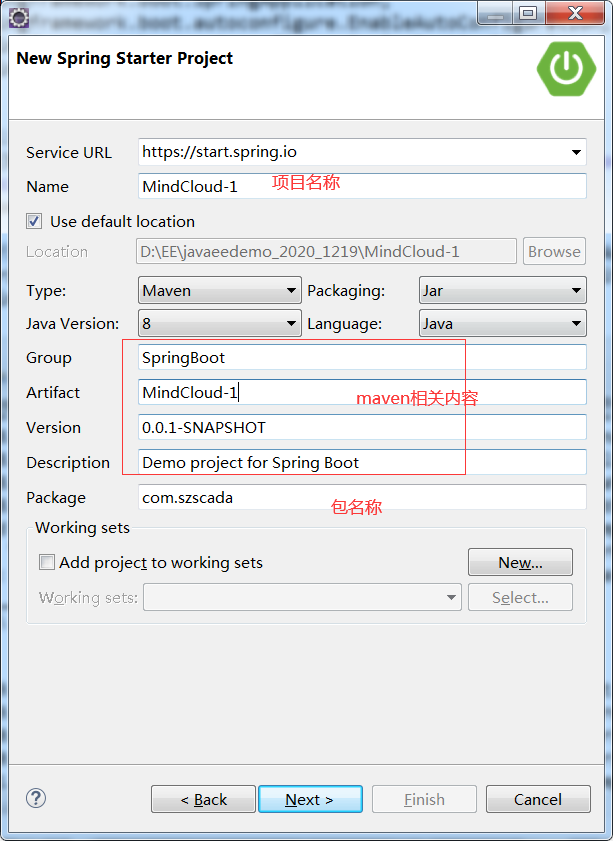Click the Browse location button
The width and height of the screenshot is (613, 841).
(x=554, y=251)
